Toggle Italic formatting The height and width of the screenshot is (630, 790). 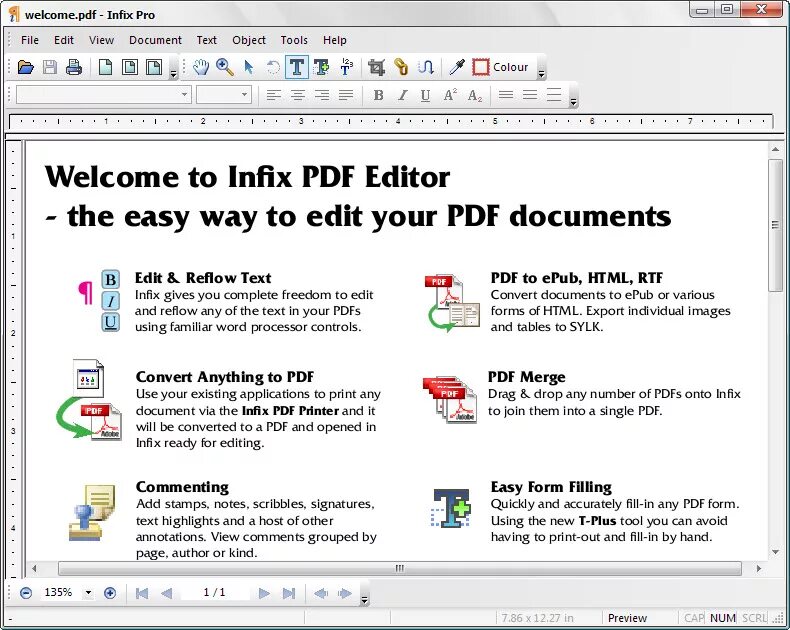(x=403, y=95)
